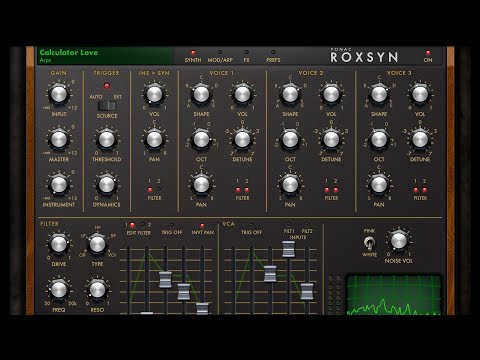Click the NOISE VOL knob
Image resolution: width=480 pixels, height=360 pixels.
click(399, 240)
